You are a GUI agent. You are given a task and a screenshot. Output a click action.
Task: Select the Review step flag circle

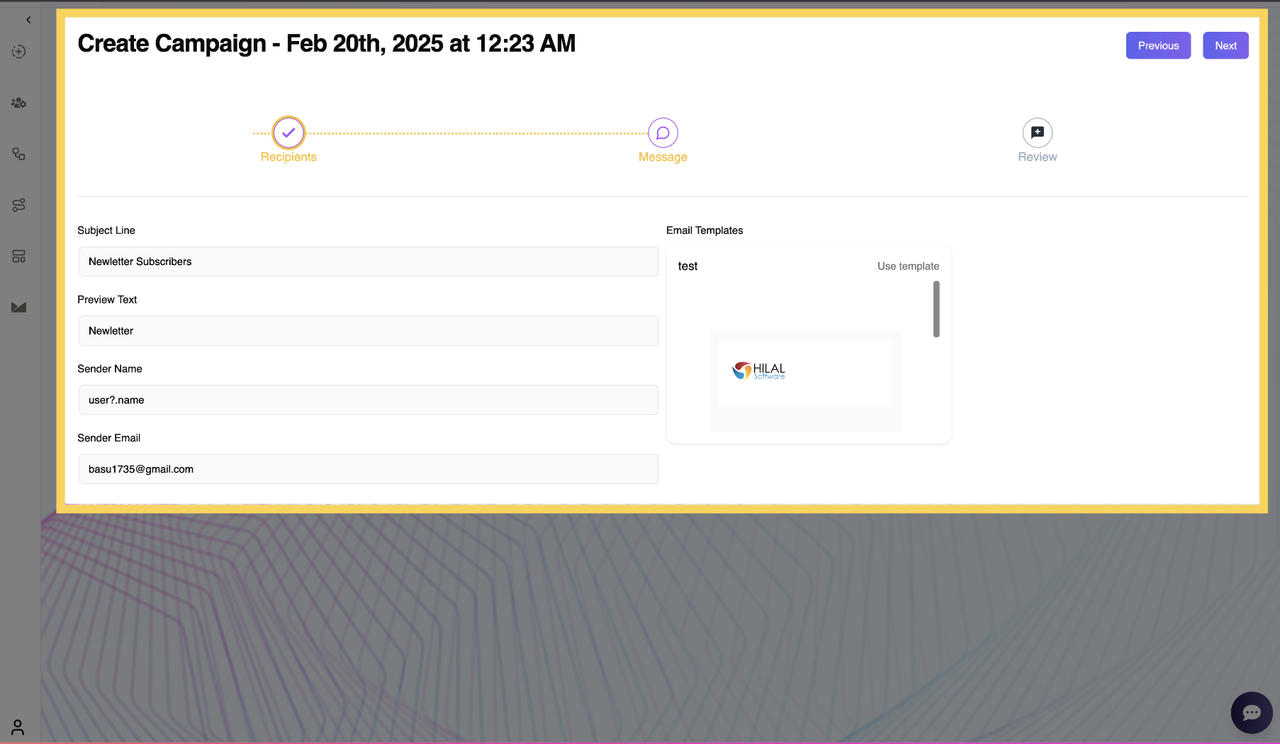pos(1037,132)
